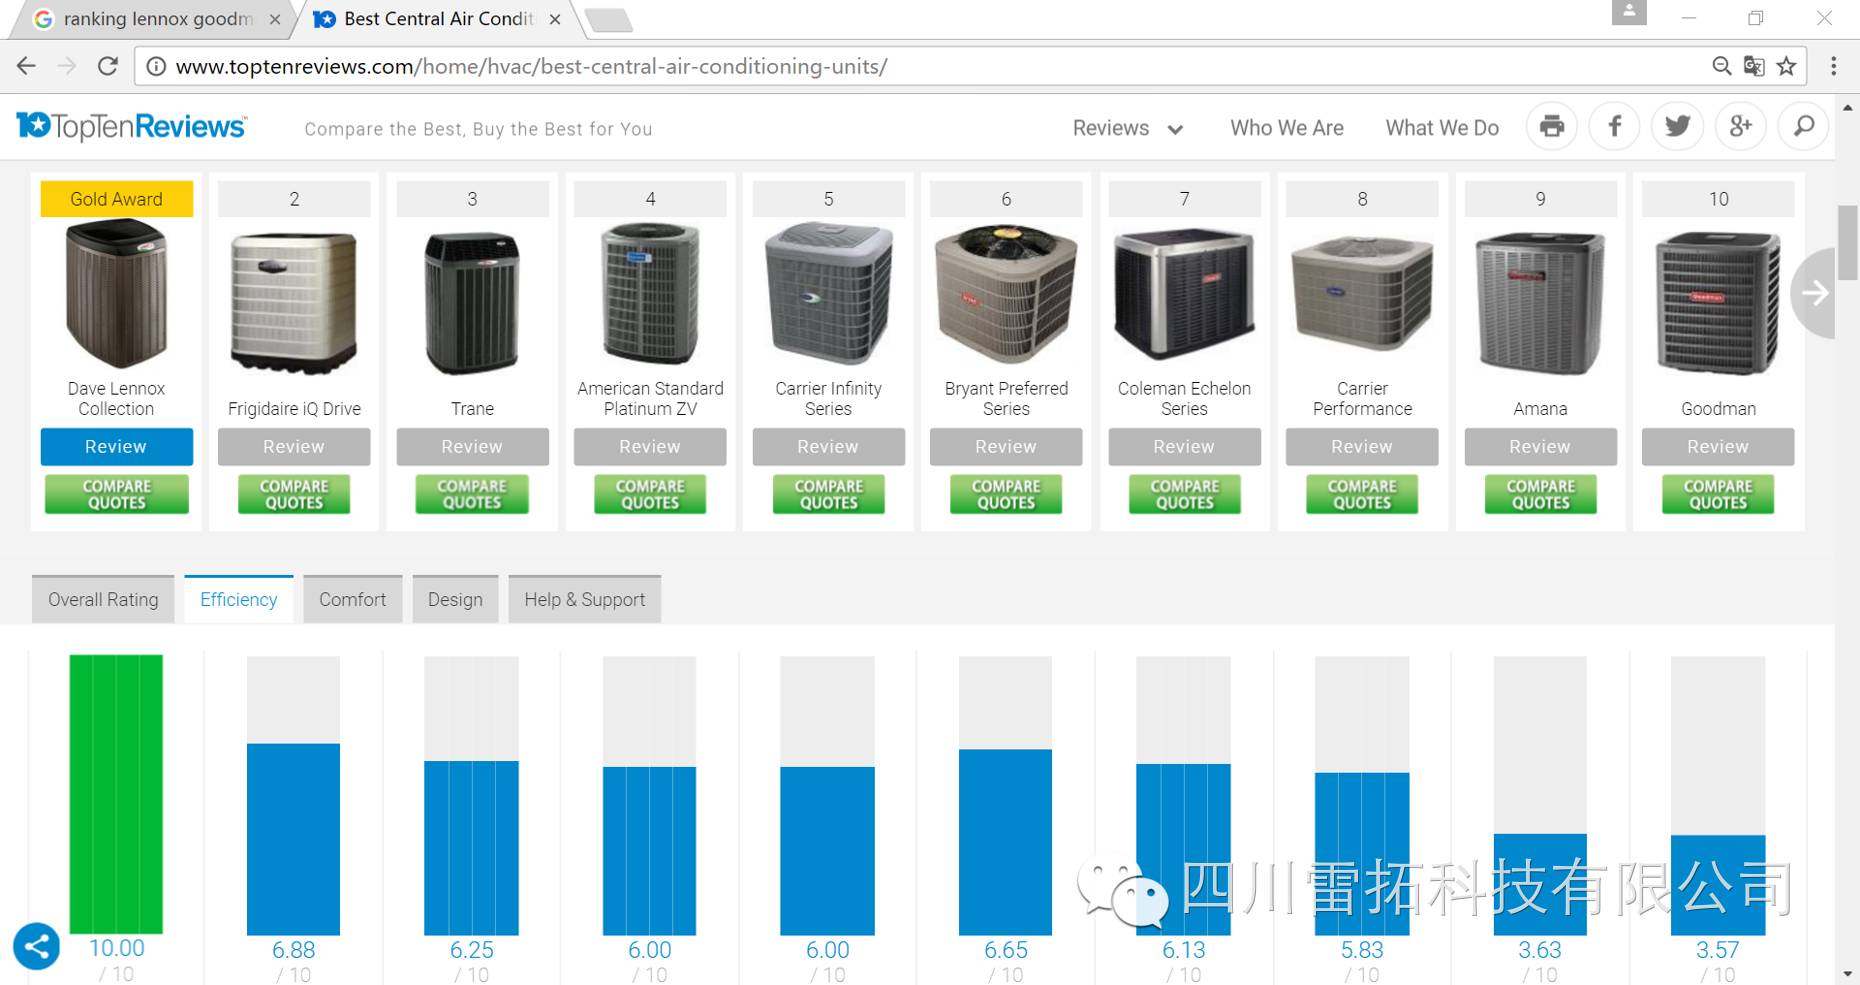1860x985 pixels.
Task: Switch to the Overall Rating tab
Action: click(x=103, y=599)
